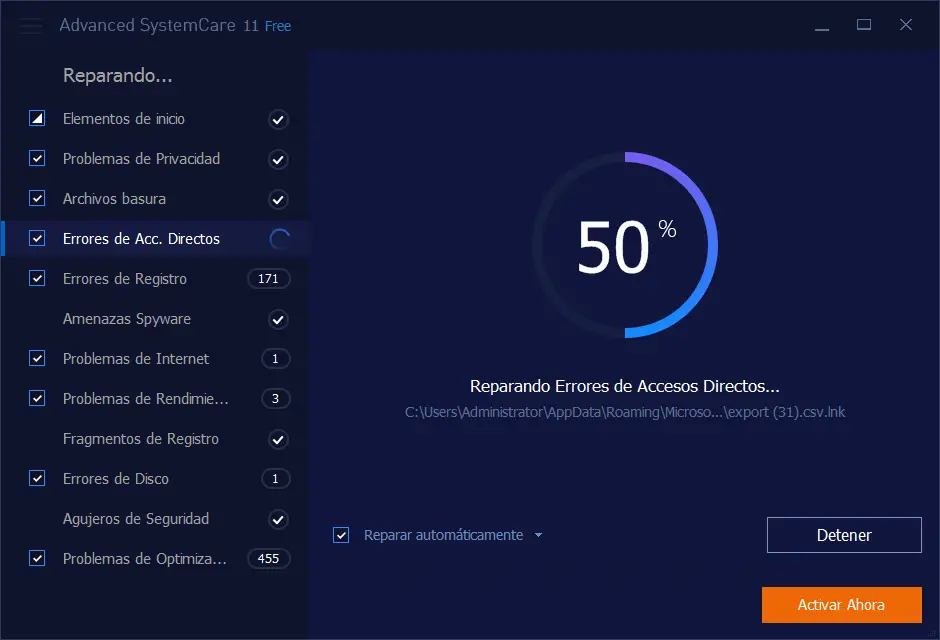
Task: Uncheck Errores de Registro checkbox
Action: pyautogui.click(x=37, y=278)
